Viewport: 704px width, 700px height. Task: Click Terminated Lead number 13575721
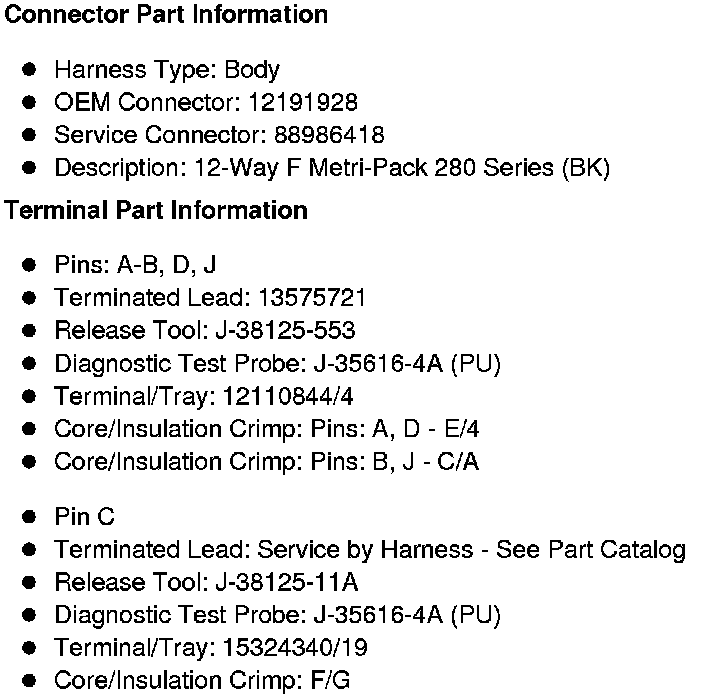(312, 297)
